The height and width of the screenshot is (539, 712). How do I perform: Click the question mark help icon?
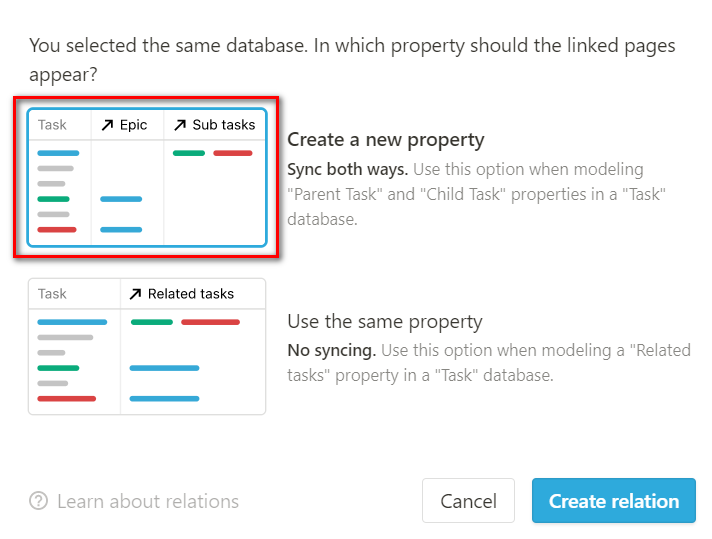point(39,501)
